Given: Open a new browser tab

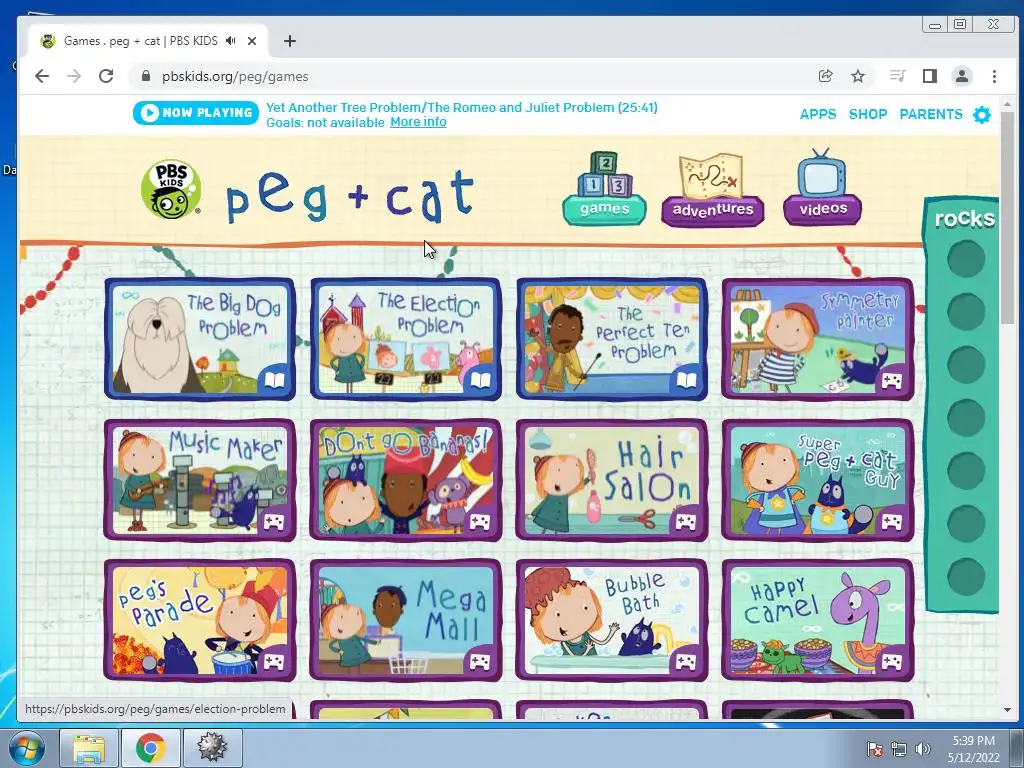Looking at the screenshot, I should pyautogui.click(x=290, y=41).
